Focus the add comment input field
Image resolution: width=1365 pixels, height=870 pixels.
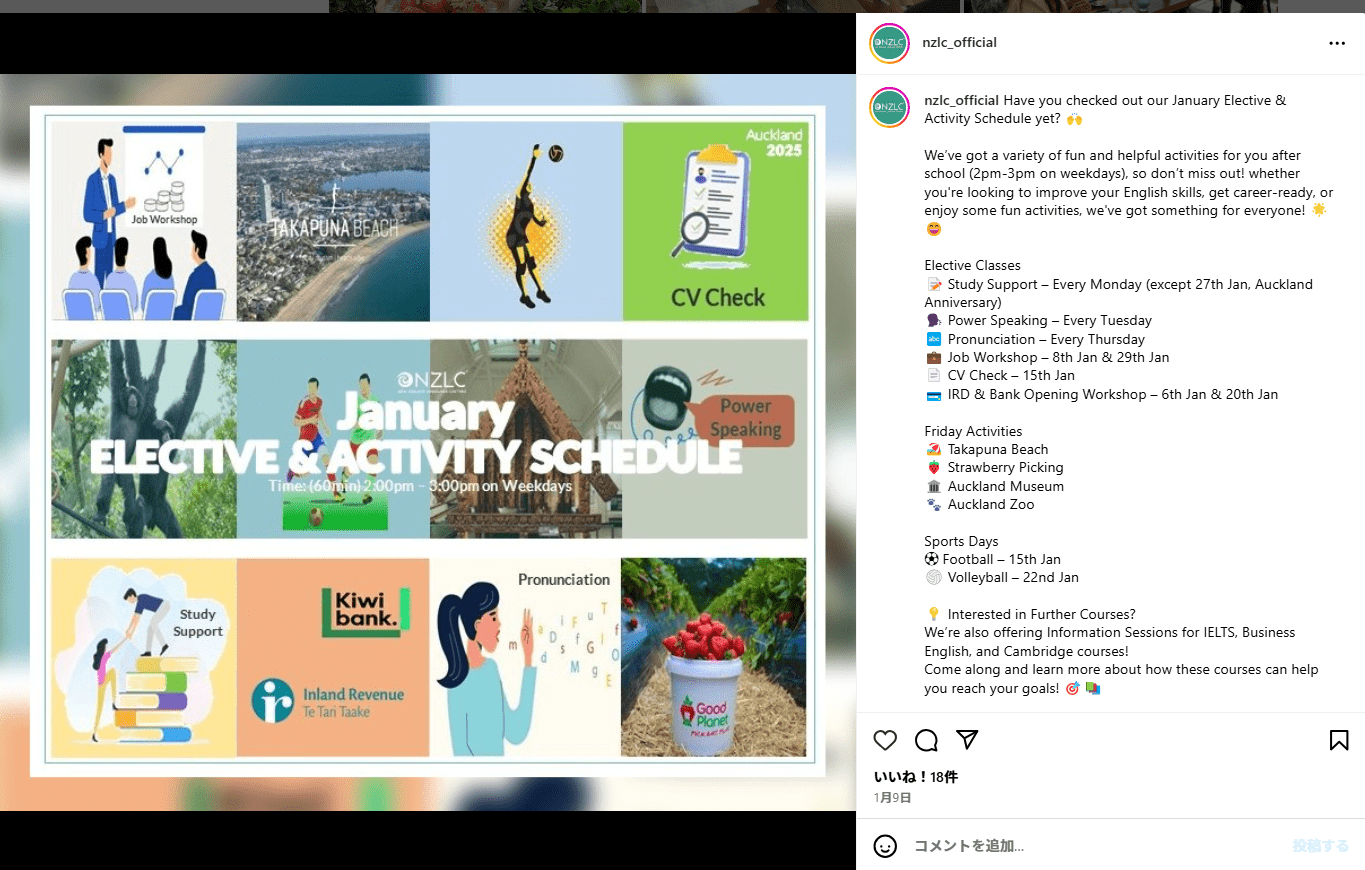(1095, 846)
